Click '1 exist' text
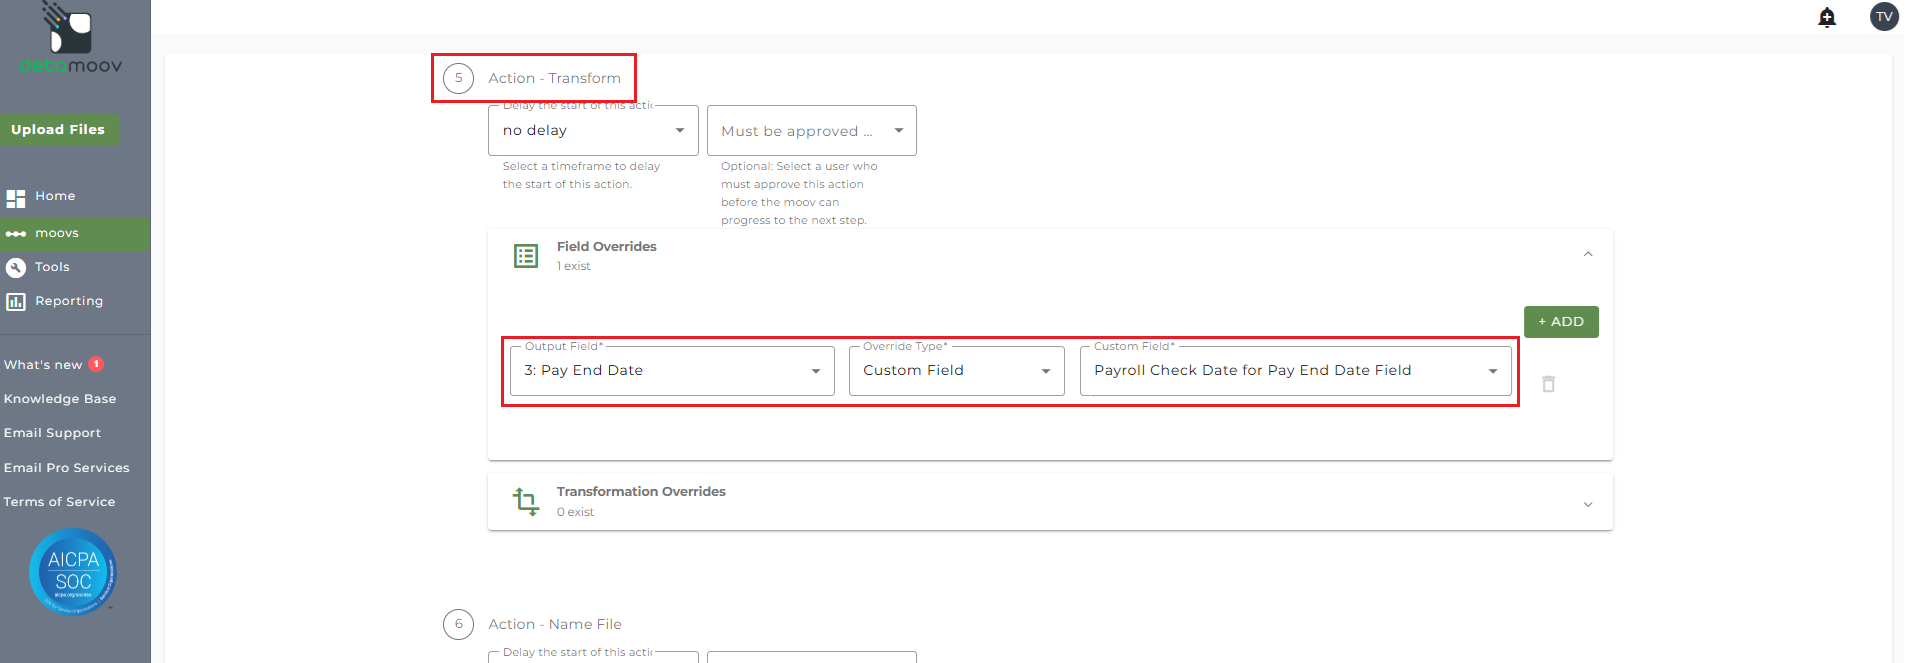 (x=574, y=267)
